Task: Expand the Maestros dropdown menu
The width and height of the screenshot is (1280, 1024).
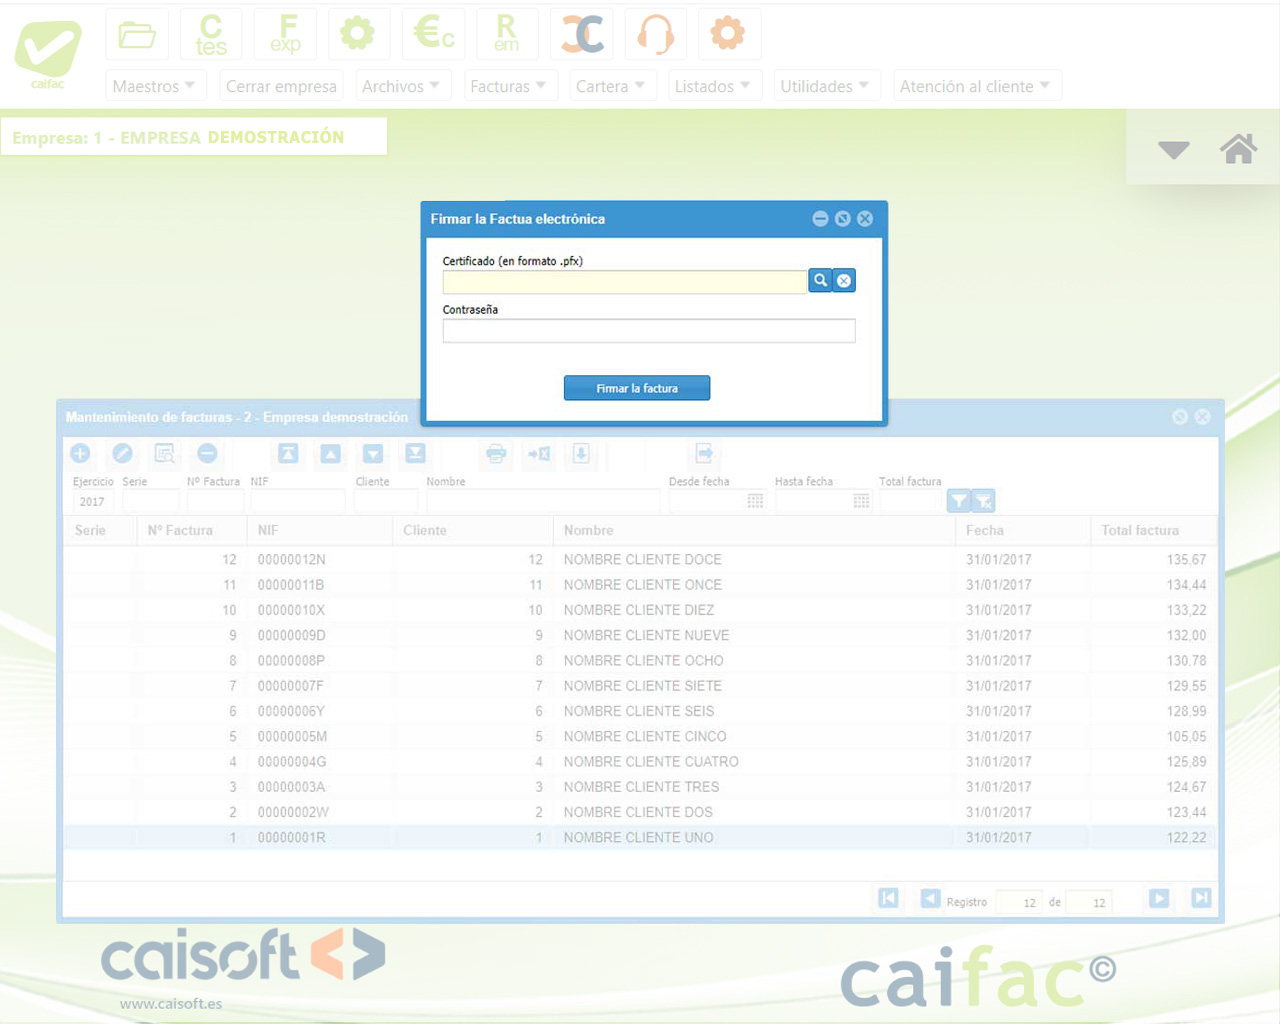Action: 154,86
